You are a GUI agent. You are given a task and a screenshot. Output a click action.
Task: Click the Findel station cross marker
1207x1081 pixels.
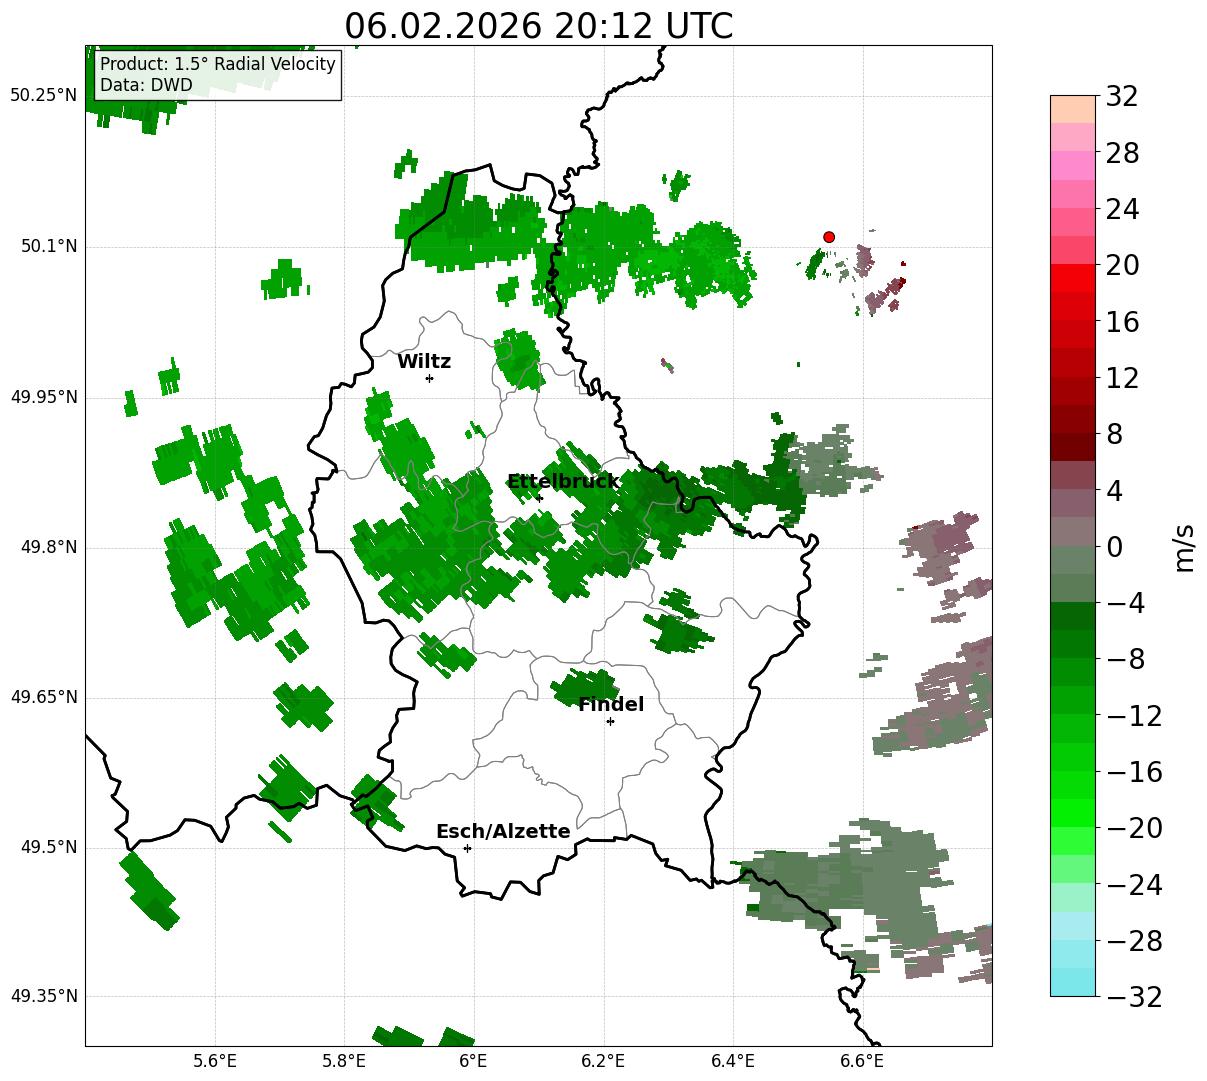click(610, 721)
